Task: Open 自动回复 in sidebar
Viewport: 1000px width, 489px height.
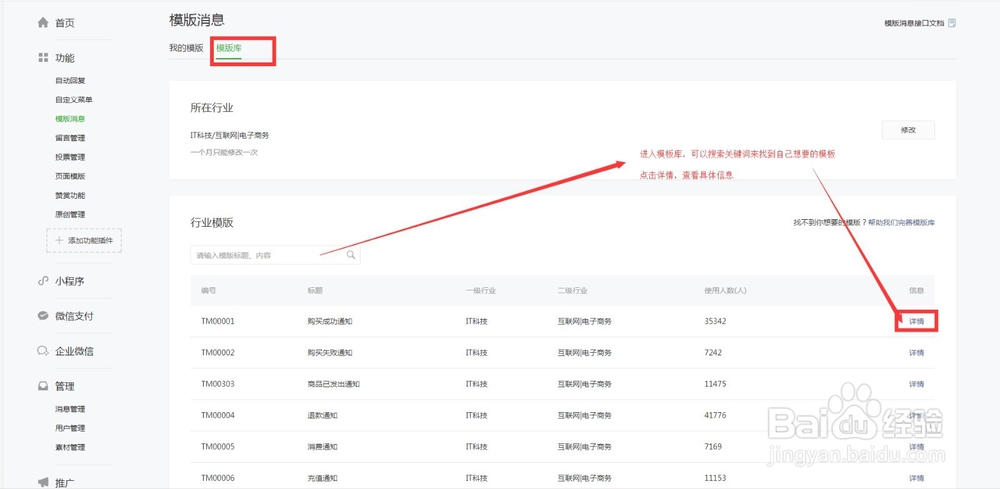Action: point(70,80)
